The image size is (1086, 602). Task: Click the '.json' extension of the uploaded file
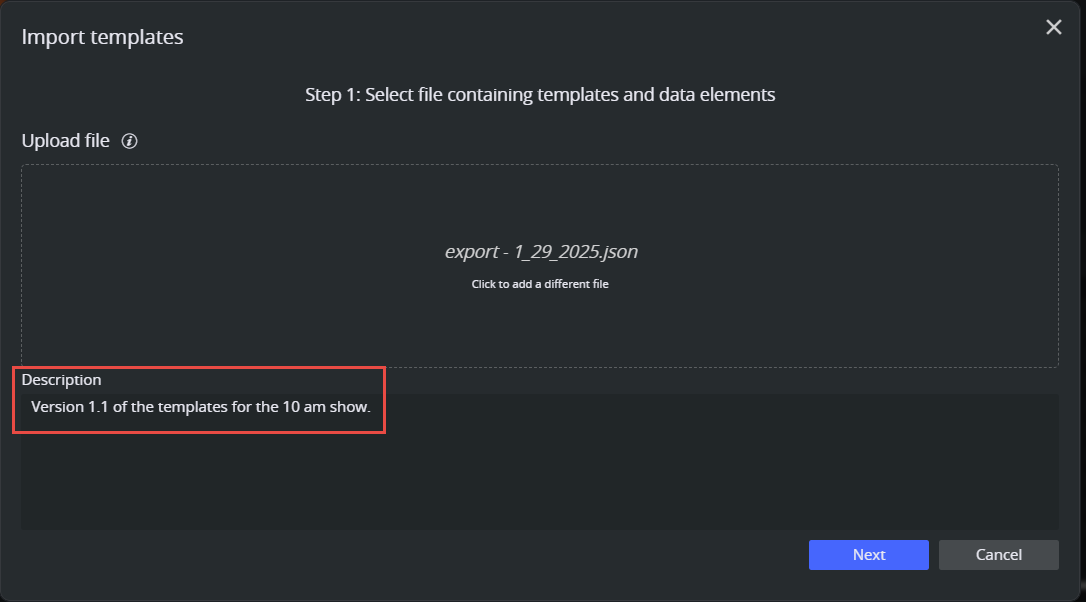tap(618, 252)
